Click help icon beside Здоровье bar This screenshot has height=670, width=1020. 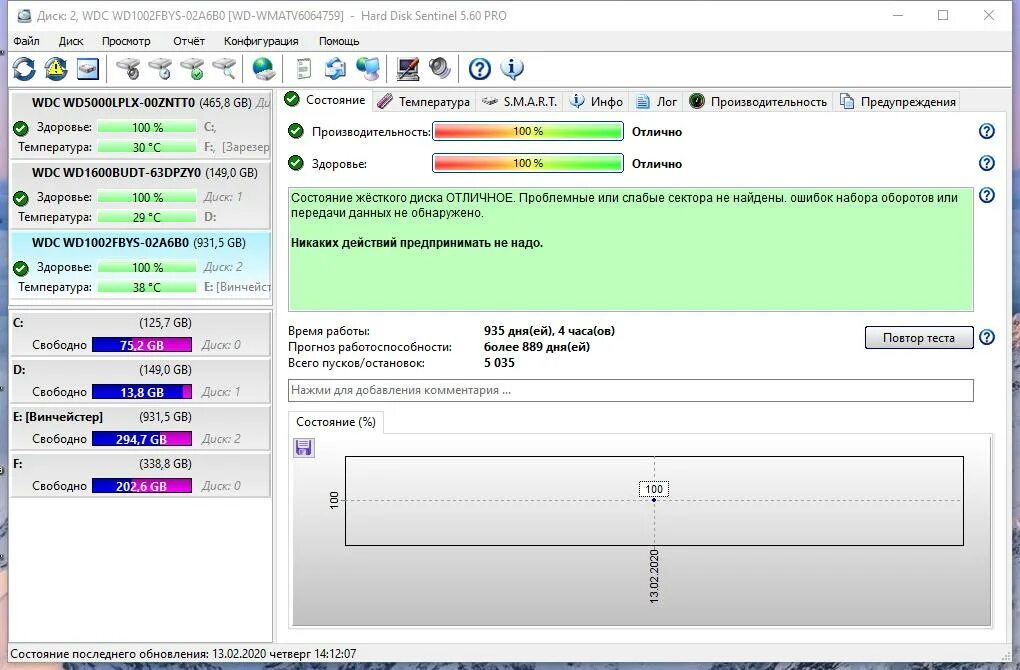987,163
